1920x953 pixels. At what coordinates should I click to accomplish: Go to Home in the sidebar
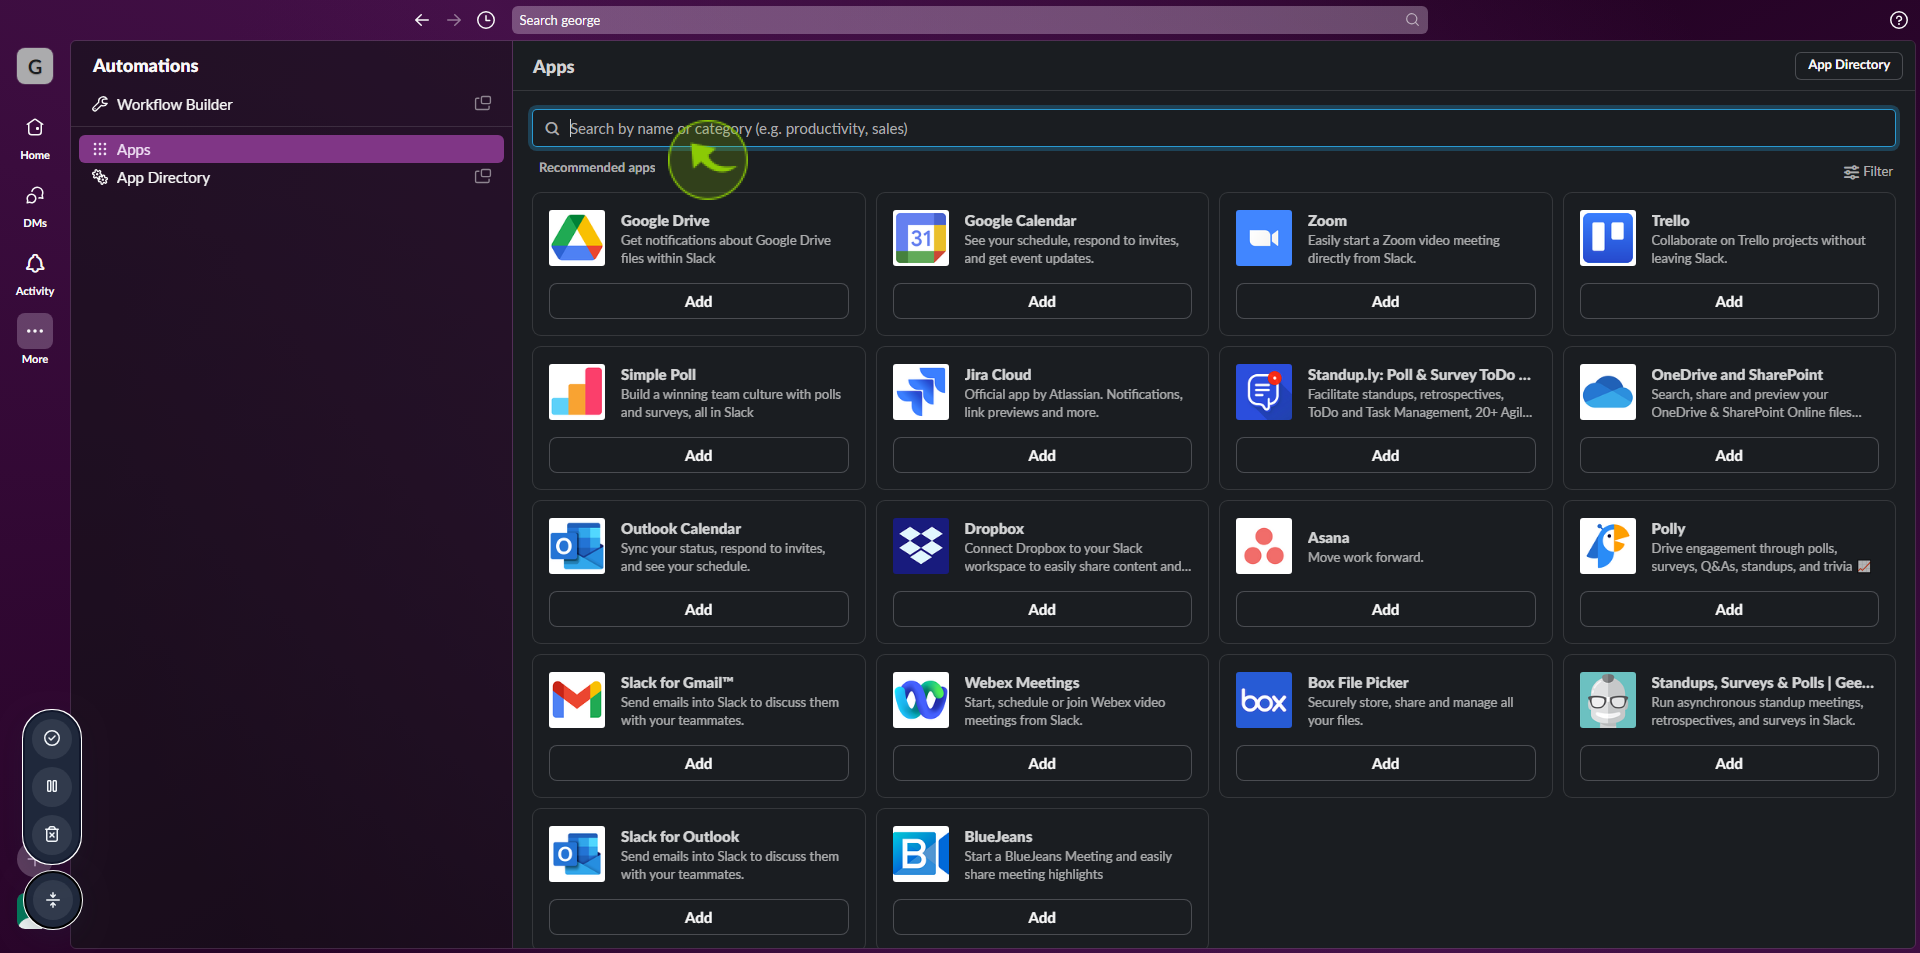(35, 138)
